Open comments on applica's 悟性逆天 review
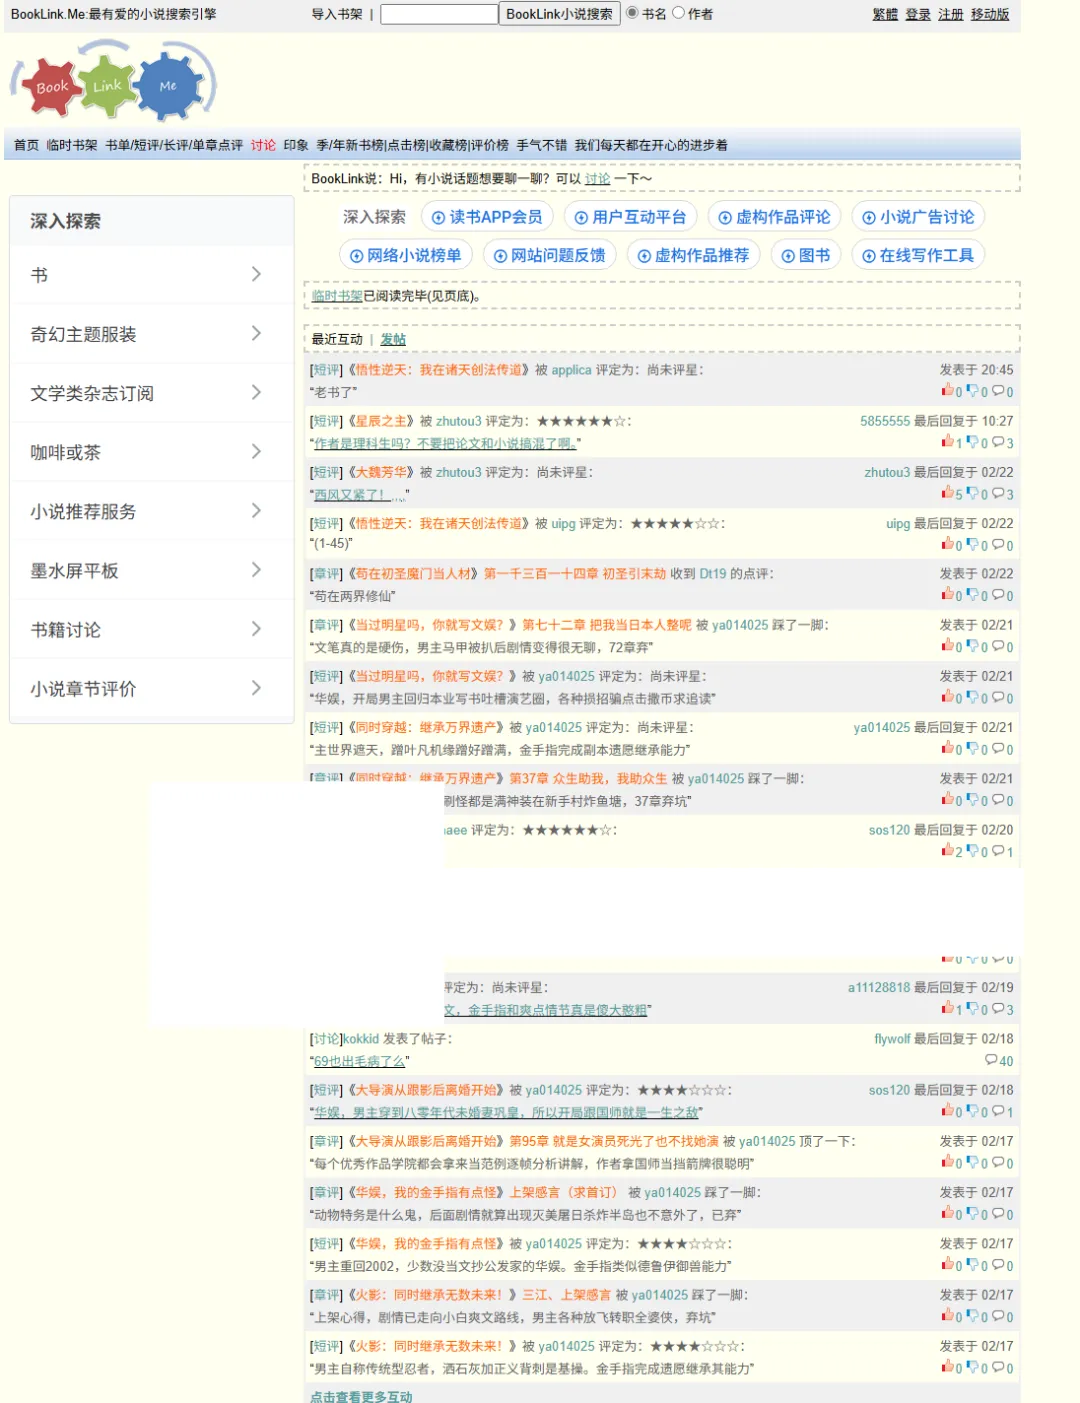The image size is (1080, 1403). click(998, 391)
